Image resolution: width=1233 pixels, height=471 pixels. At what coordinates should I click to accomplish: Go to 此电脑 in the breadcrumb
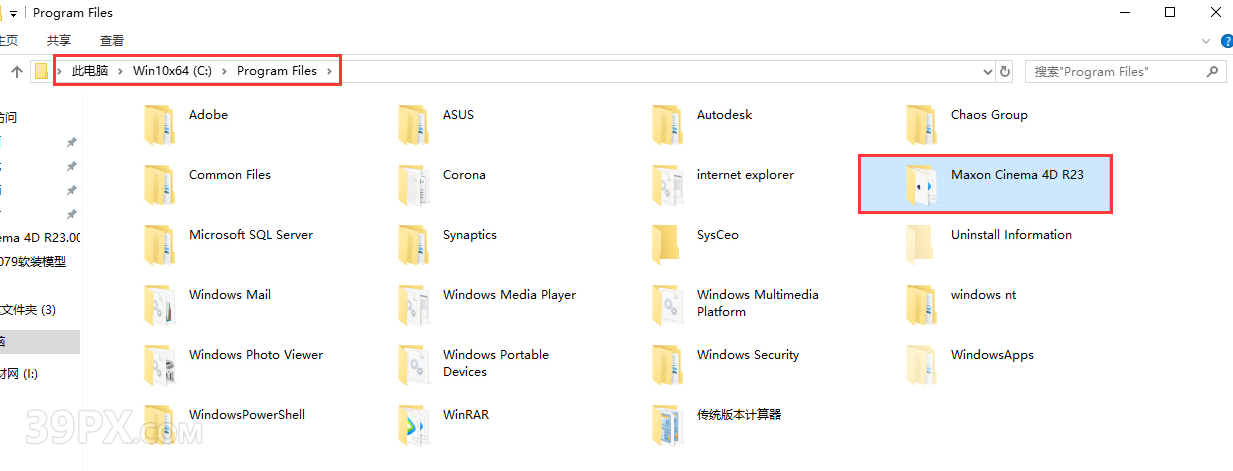click(x=90, y=71)
